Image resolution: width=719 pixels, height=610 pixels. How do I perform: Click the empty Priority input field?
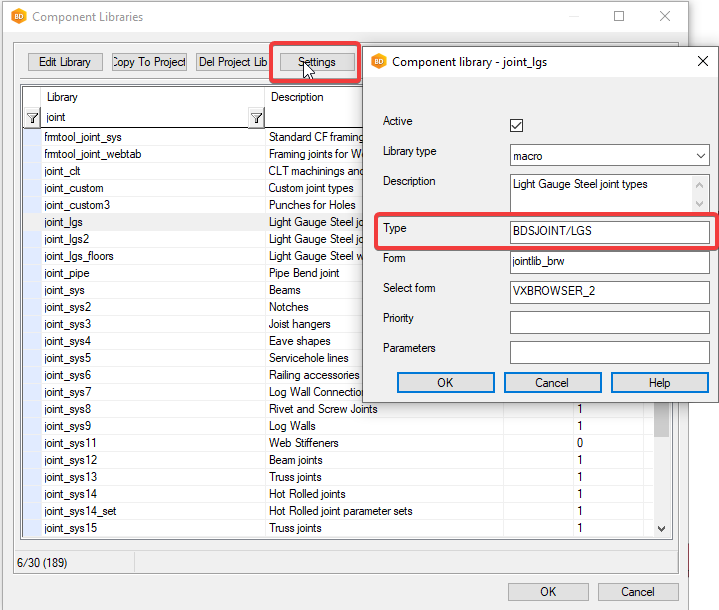[x=610, y=322]
